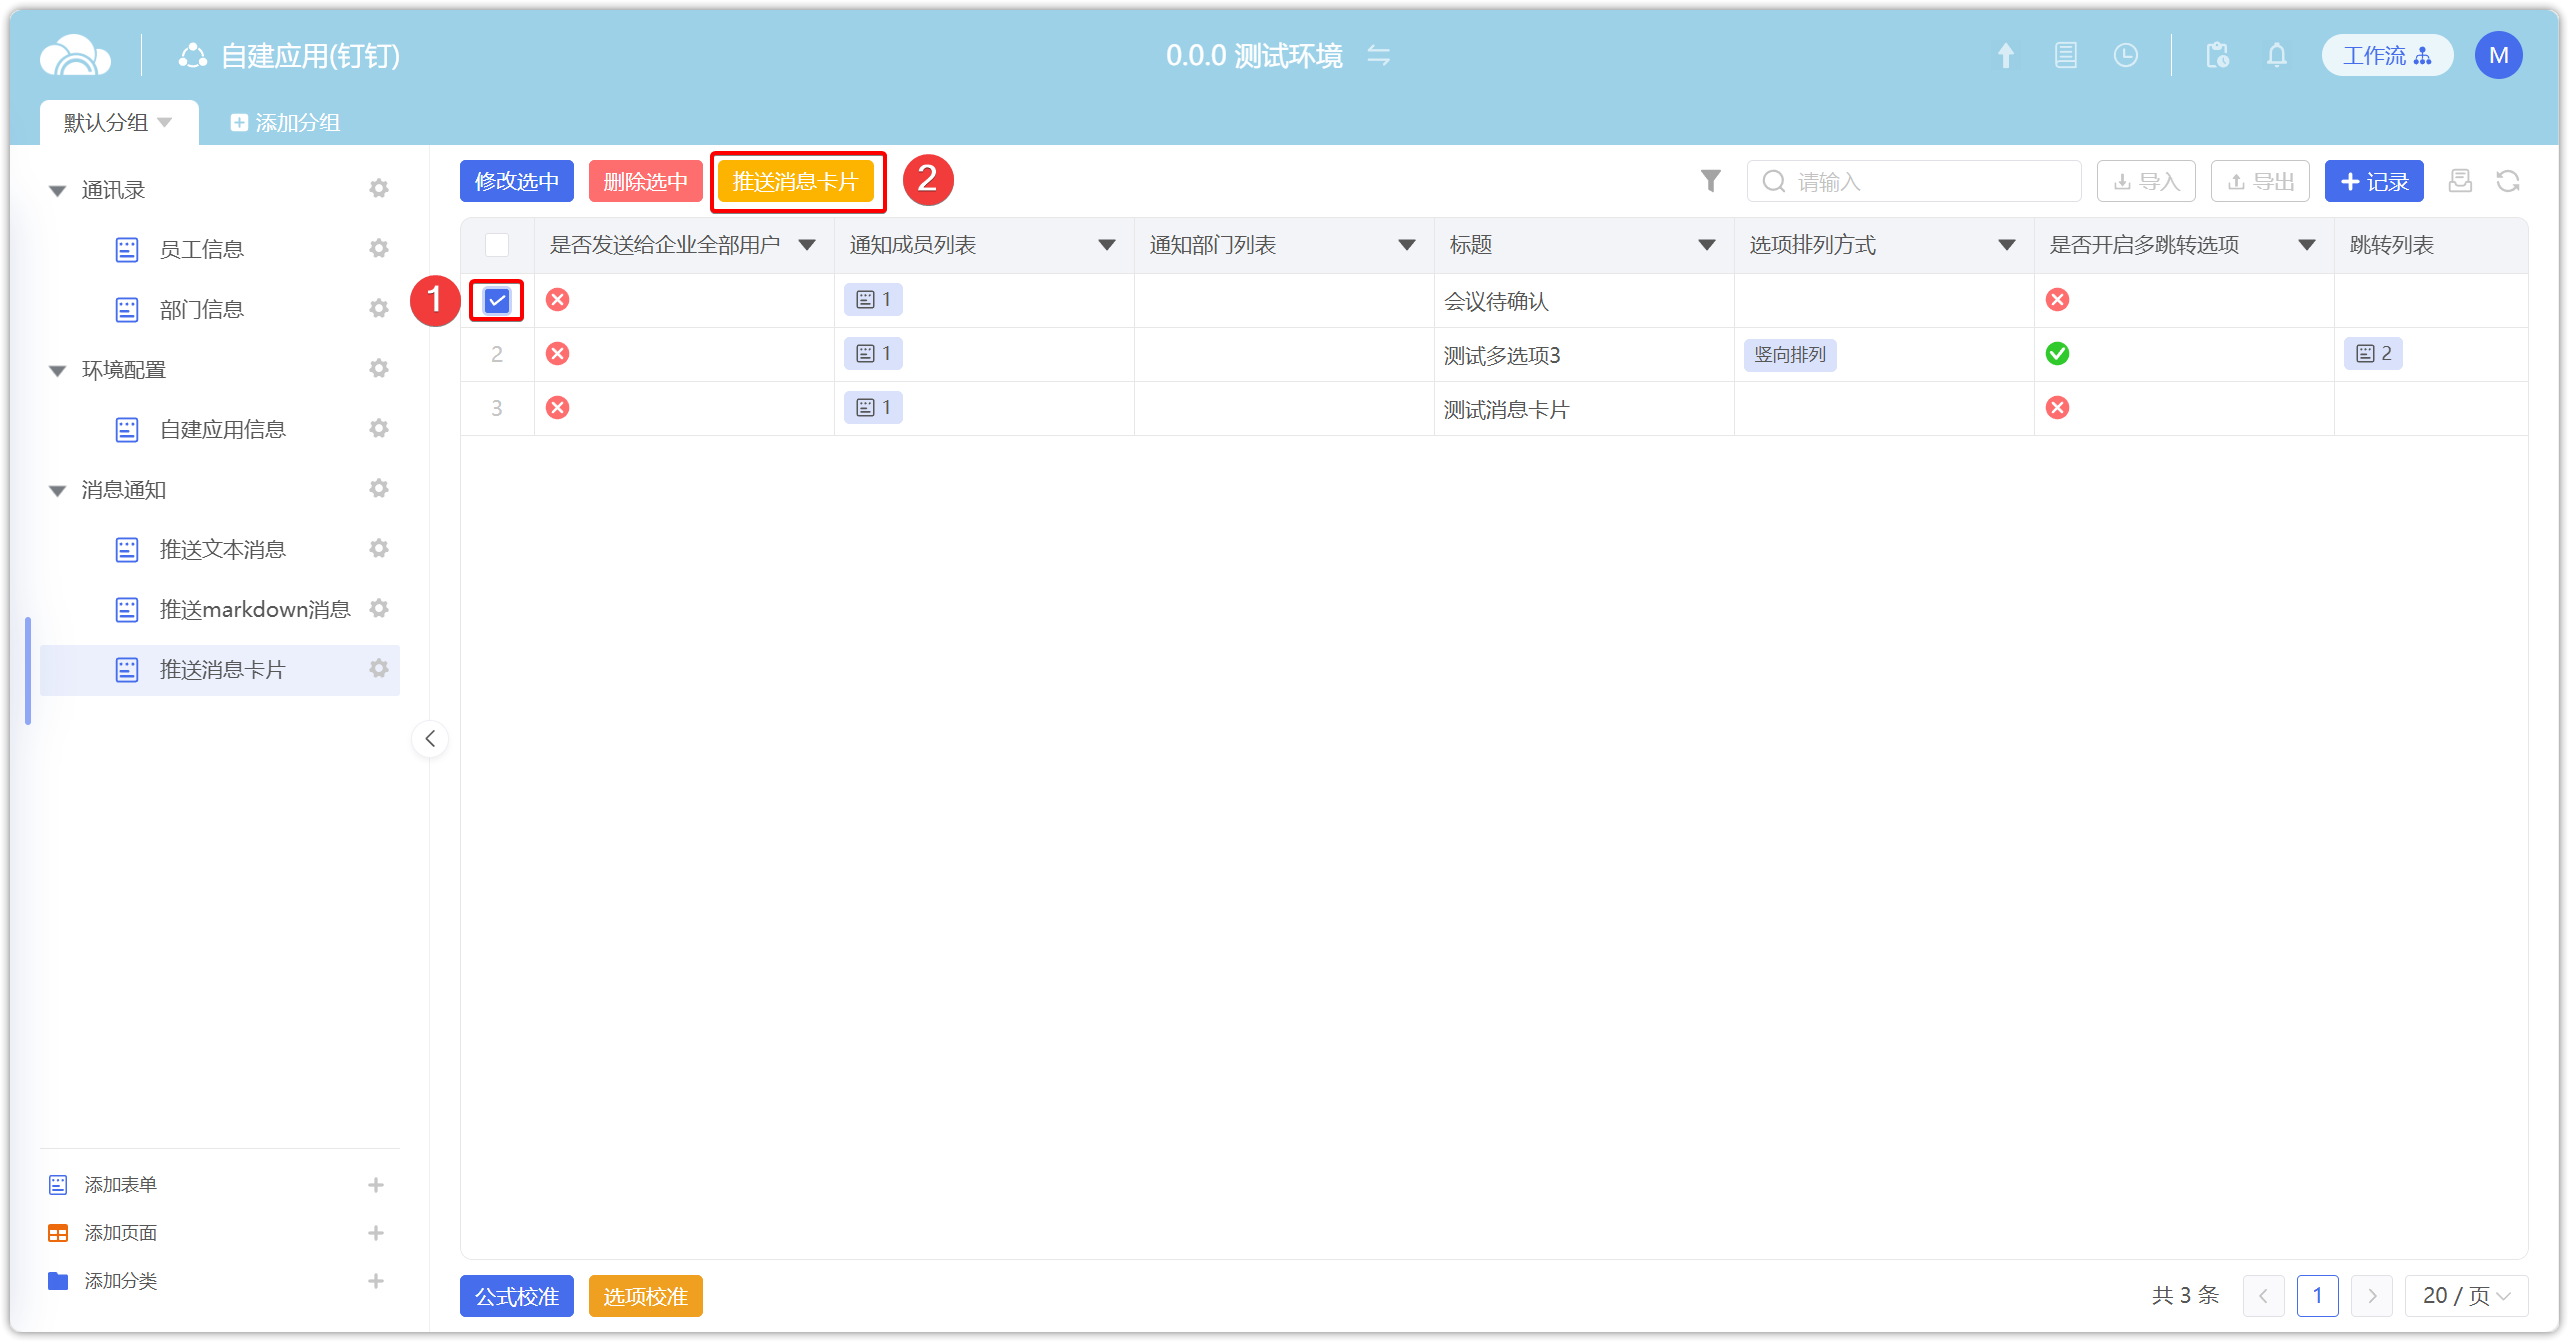Open the 标题 column dropdown arrow
The image size is (2569, 1342).
click(1706, 245)
